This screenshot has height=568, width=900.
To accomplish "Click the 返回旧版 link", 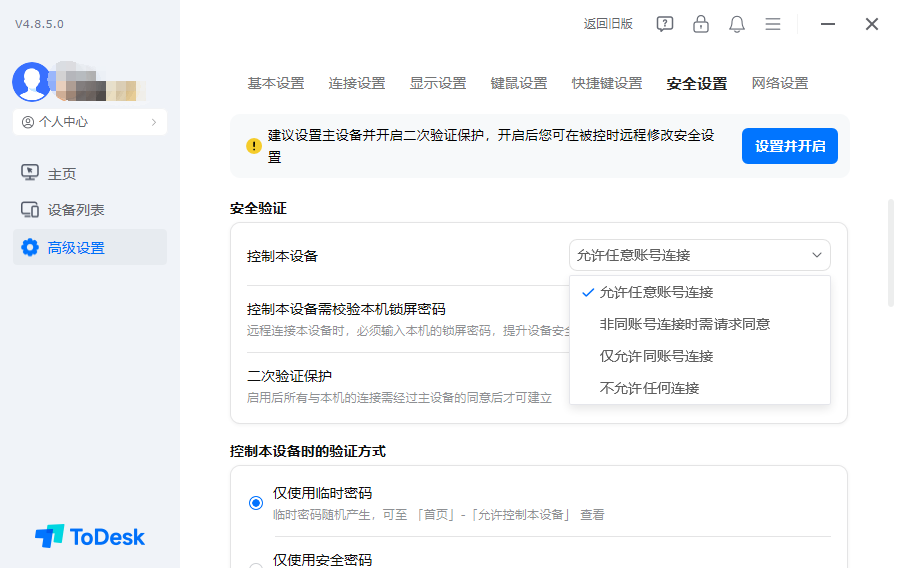I will [x=608, y=24].
